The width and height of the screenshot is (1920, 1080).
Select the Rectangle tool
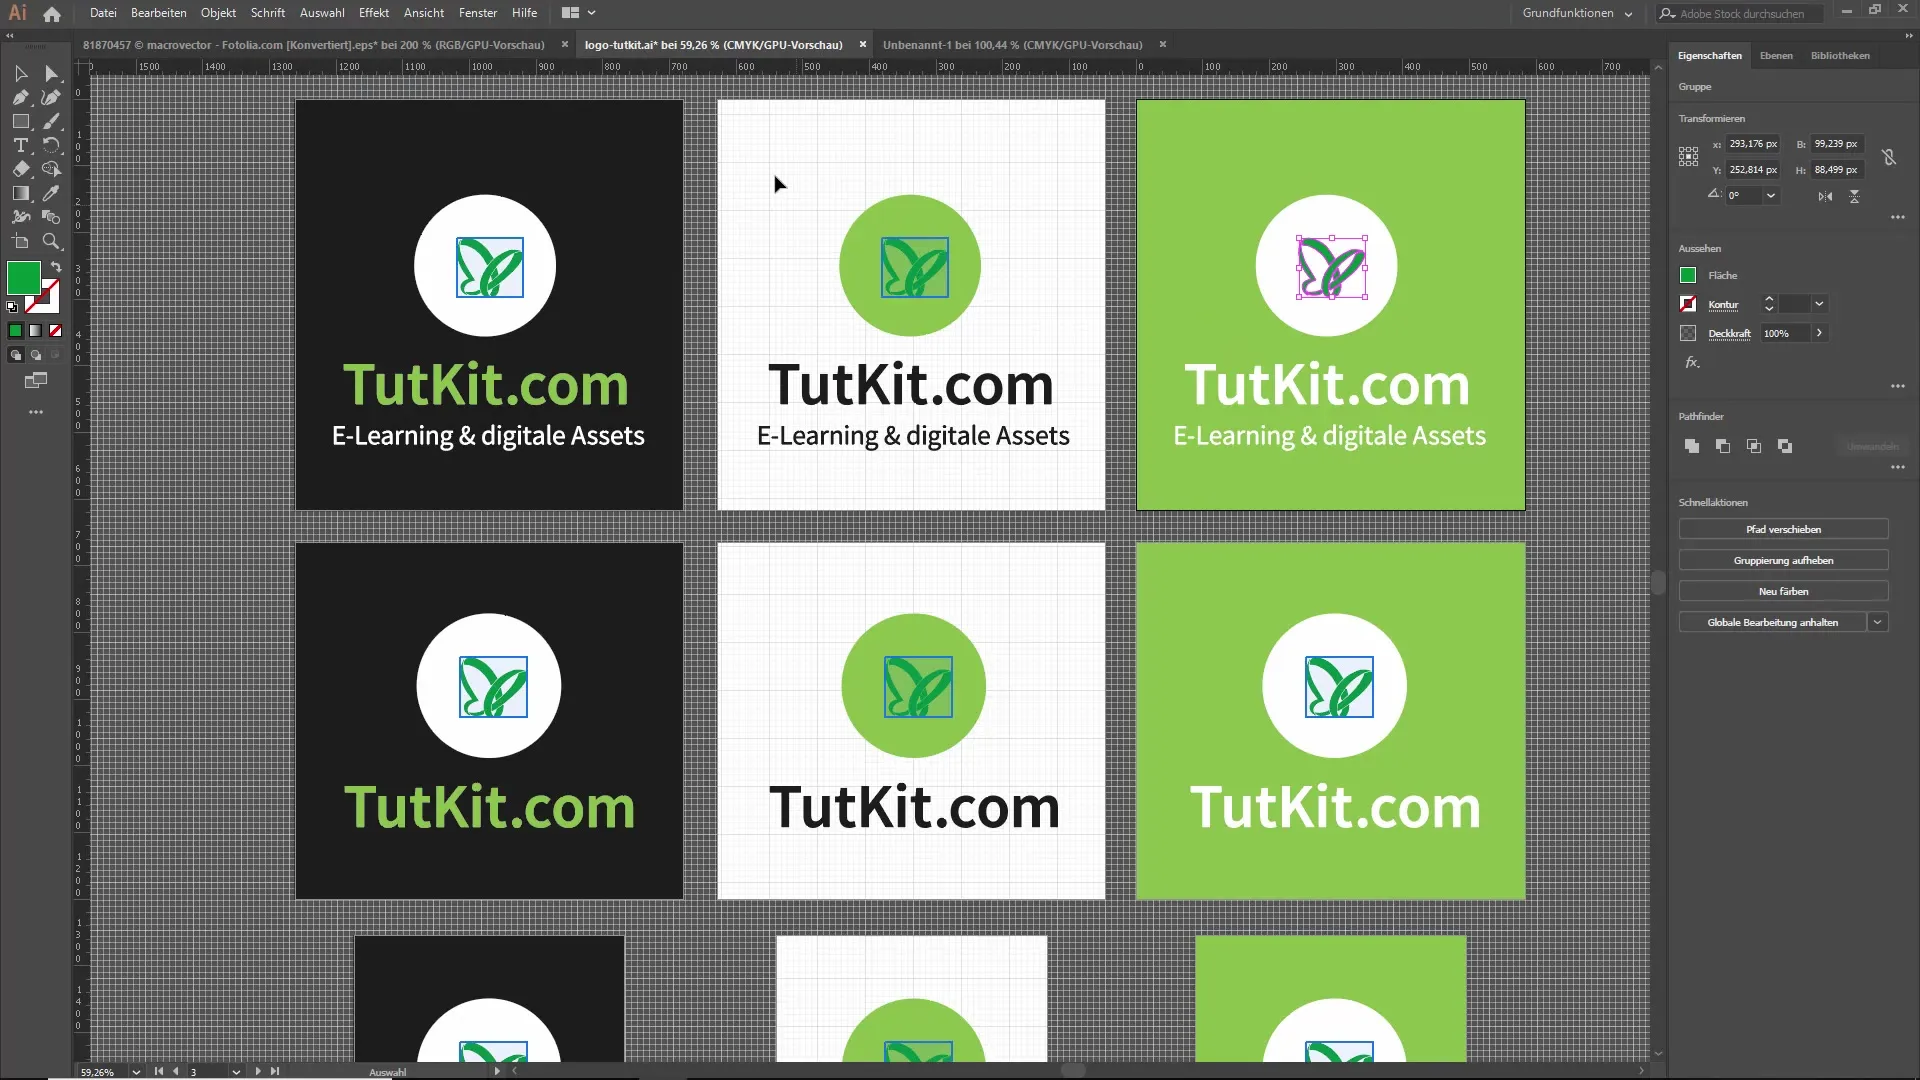(20, 121)
